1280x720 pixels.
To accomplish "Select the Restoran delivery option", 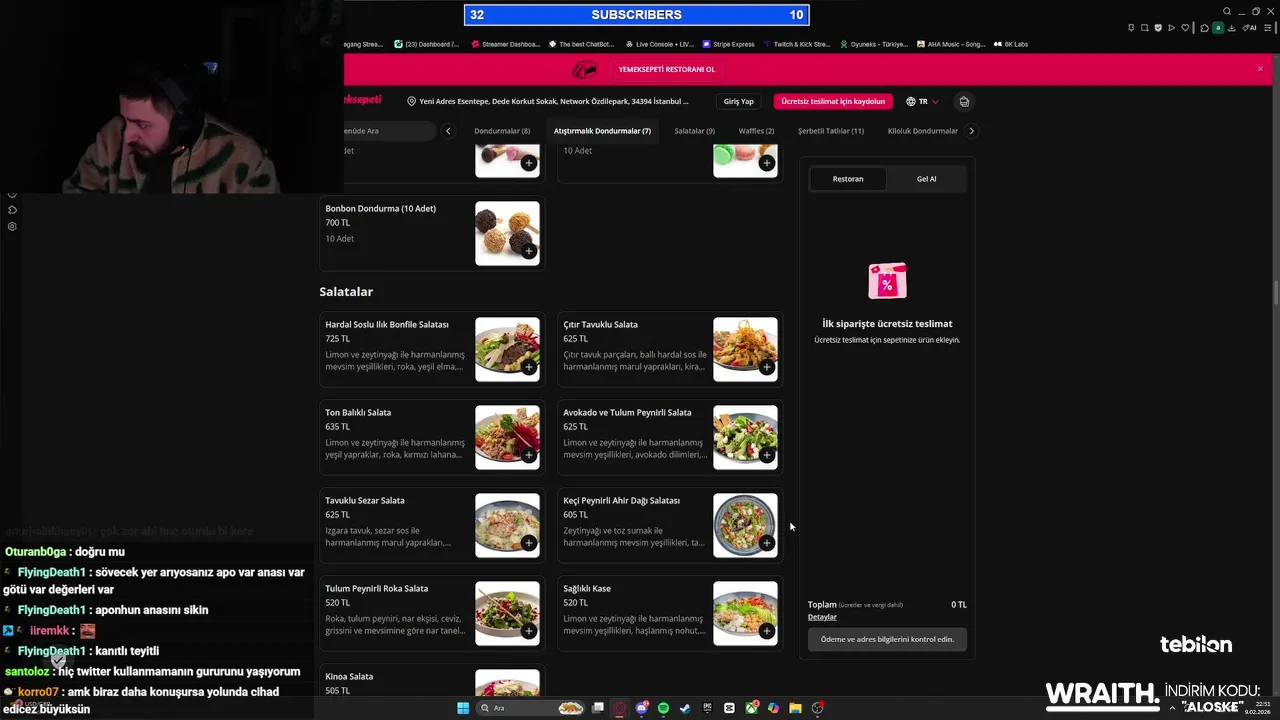I will (848, 179).
